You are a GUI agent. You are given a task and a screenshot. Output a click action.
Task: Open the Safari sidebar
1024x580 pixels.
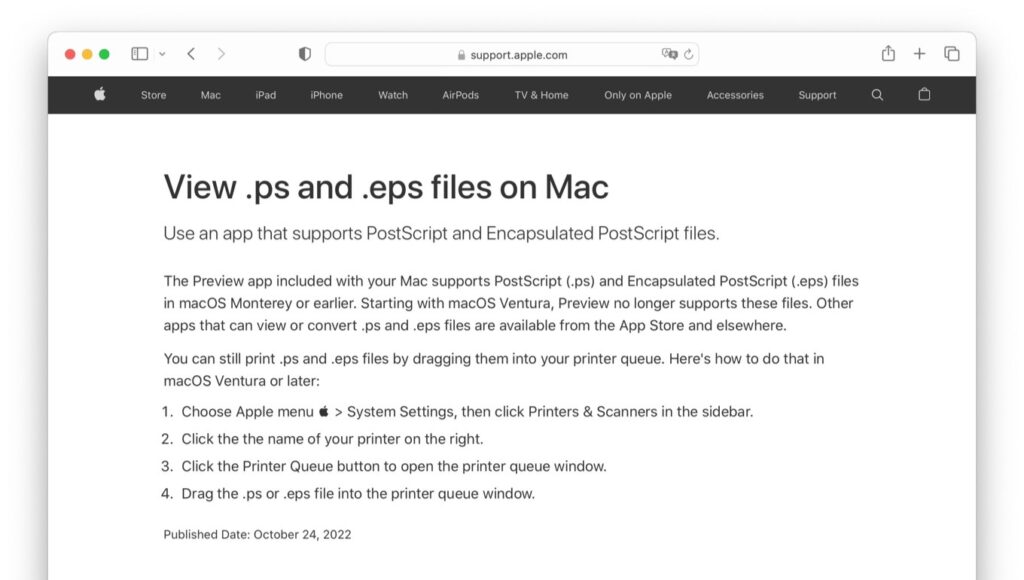[x=138, y=54]
